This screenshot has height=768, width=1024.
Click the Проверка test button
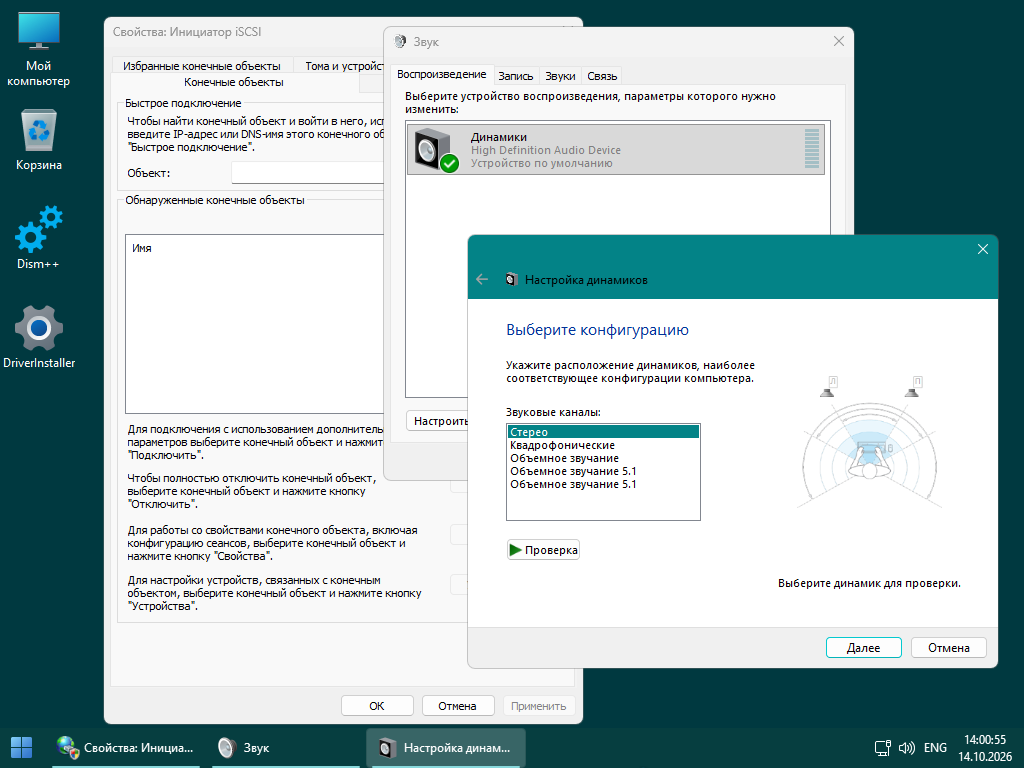coord(543,550)
